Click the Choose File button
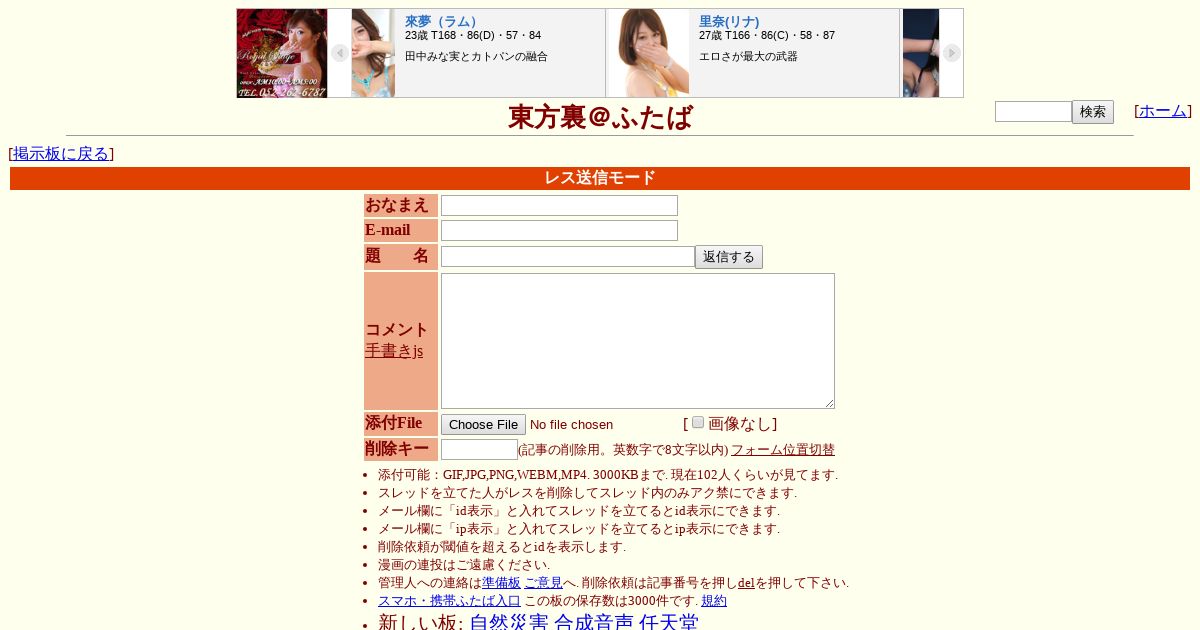Viewport: 1200px width, 630px height. [483, 424]
